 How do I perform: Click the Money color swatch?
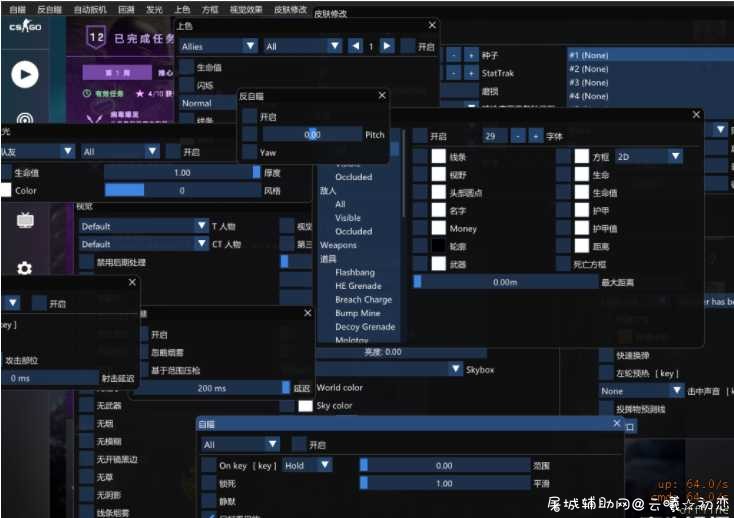[x=438, y=228]
